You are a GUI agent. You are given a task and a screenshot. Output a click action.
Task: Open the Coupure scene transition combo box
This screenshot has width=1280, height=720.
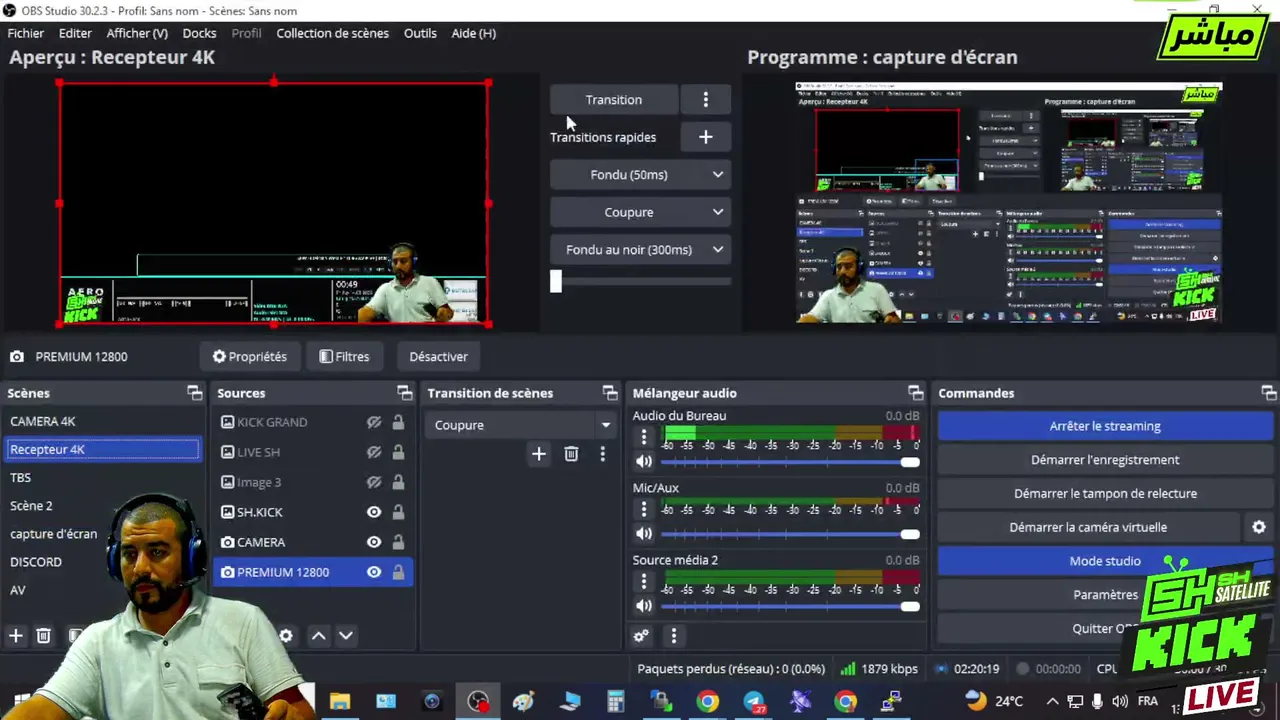tap(520, 425)
